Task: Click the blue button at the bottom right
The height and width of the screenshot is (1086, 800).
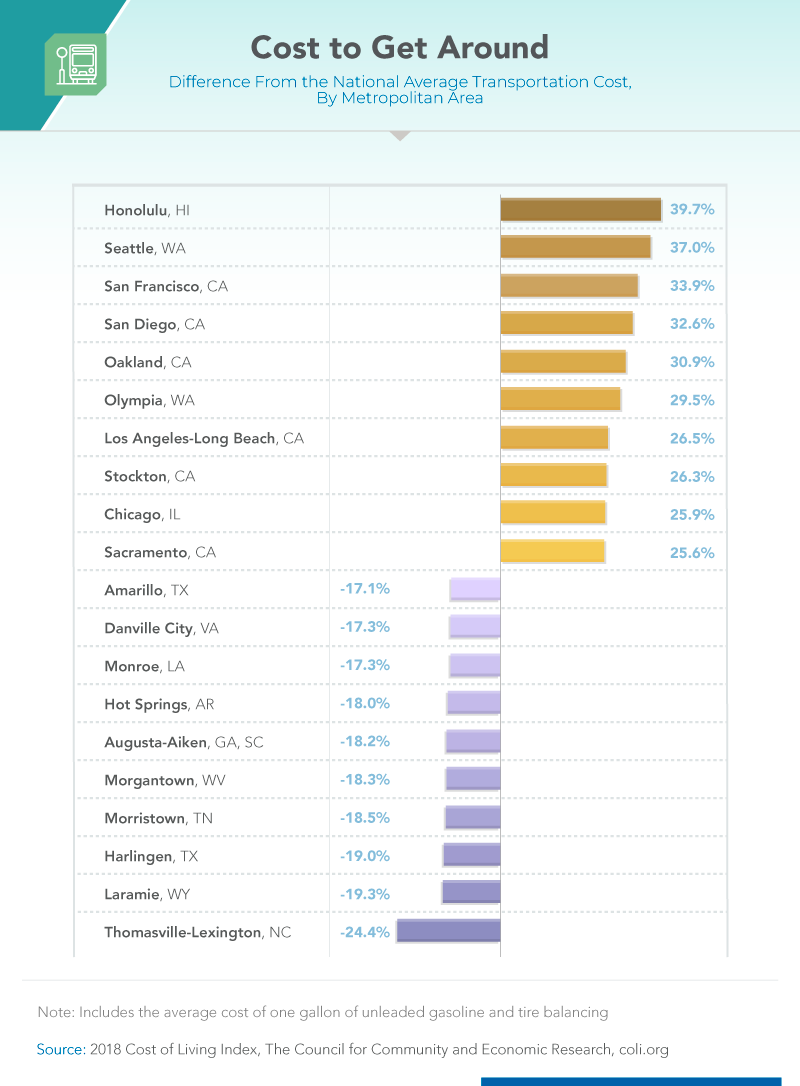Action: pyautogui.click(x=631, y=1082)
